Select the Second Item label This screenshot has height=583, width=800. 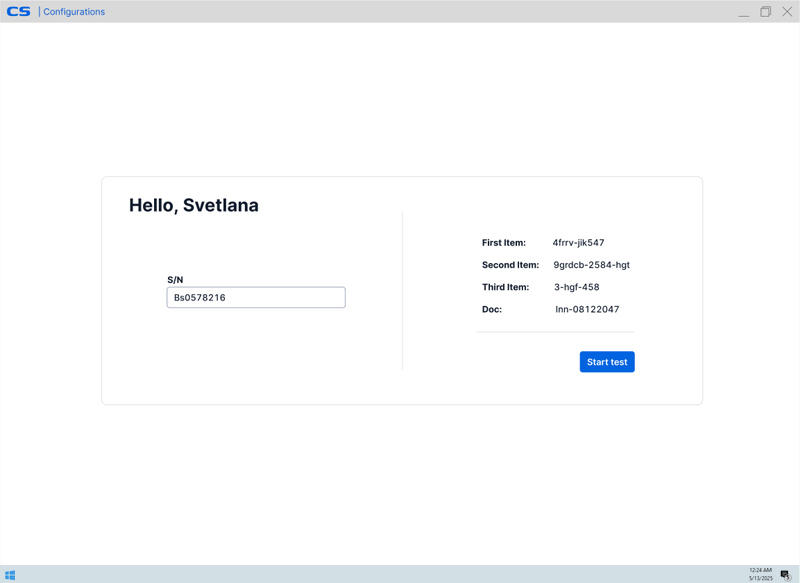coord(510,265)
